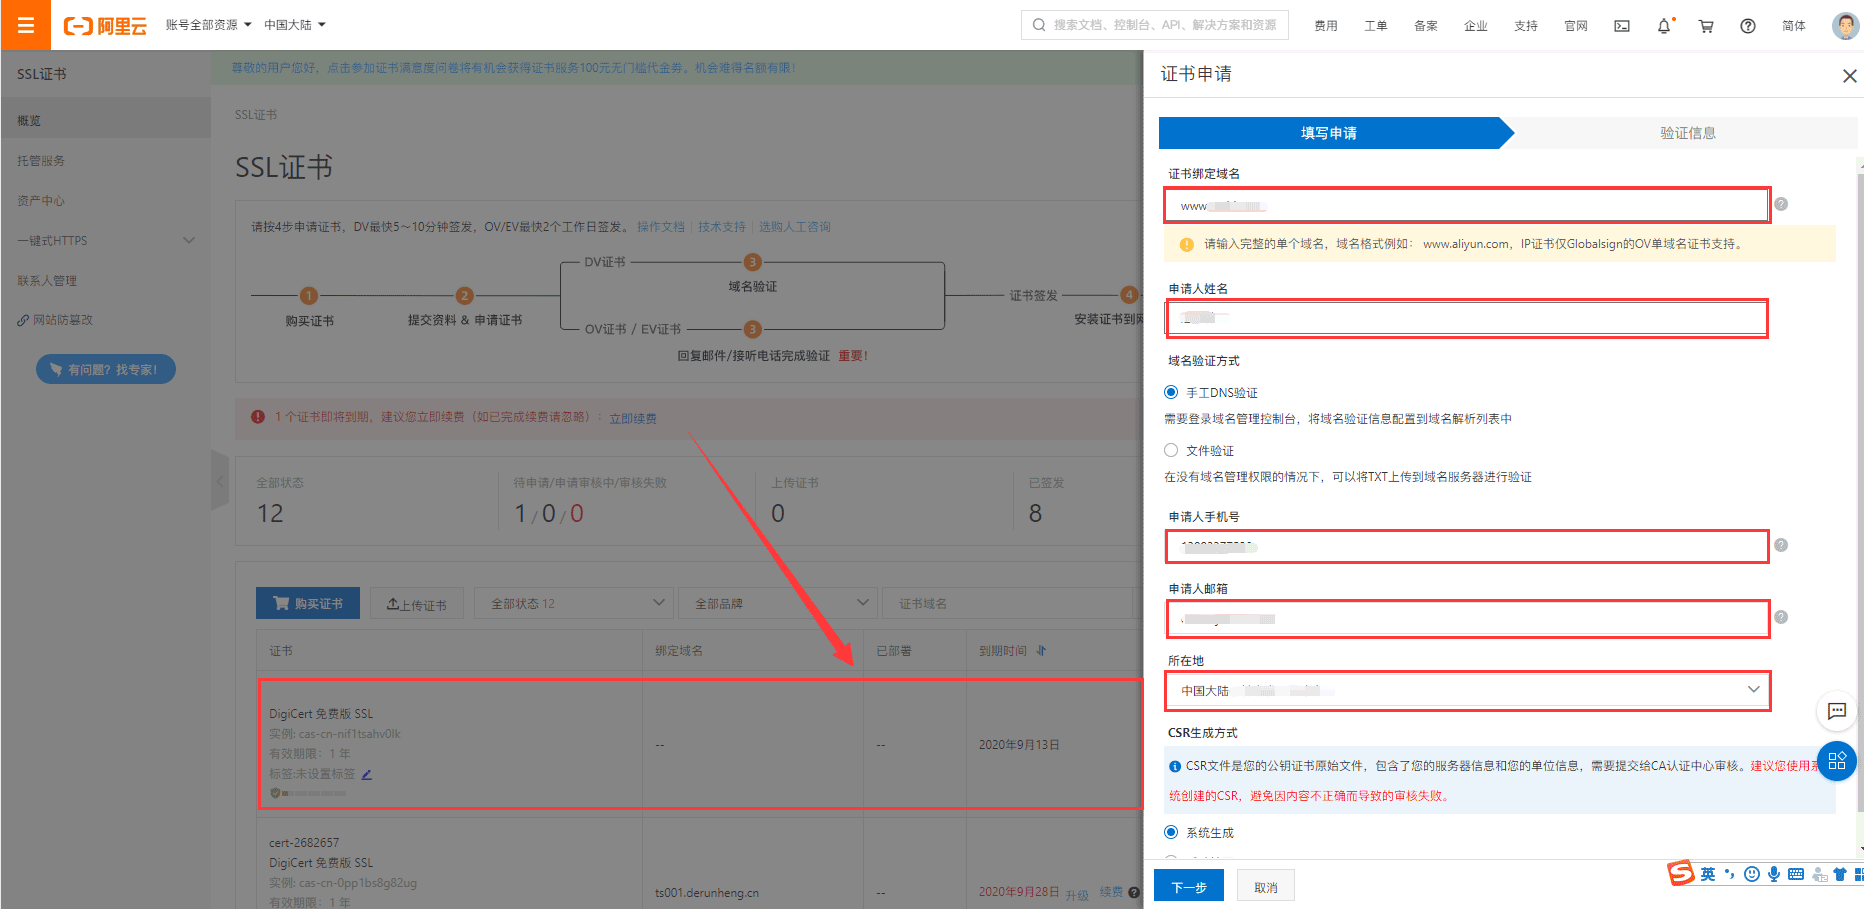Open 操作文档 link
Screen dimensions: 1864x909
(661, 227)
